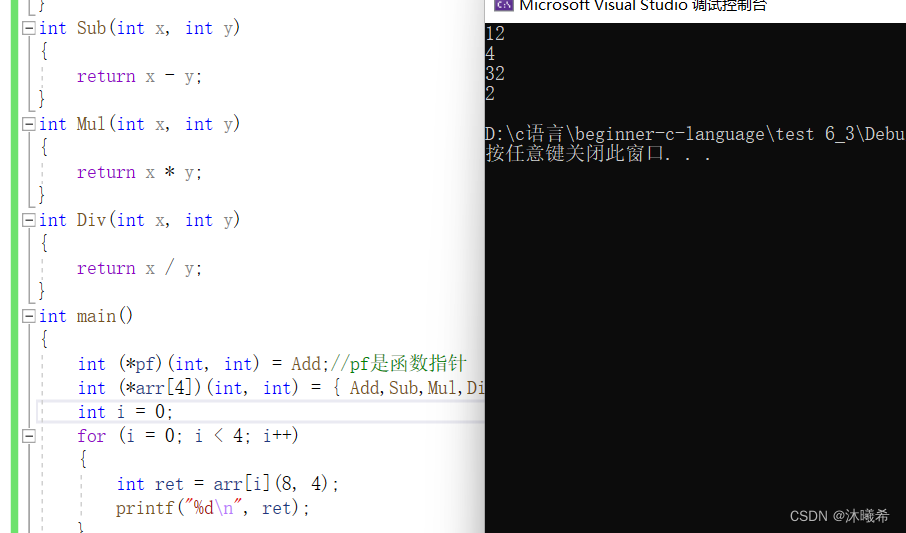Collapse the Sub function code block

click(28, 28)
